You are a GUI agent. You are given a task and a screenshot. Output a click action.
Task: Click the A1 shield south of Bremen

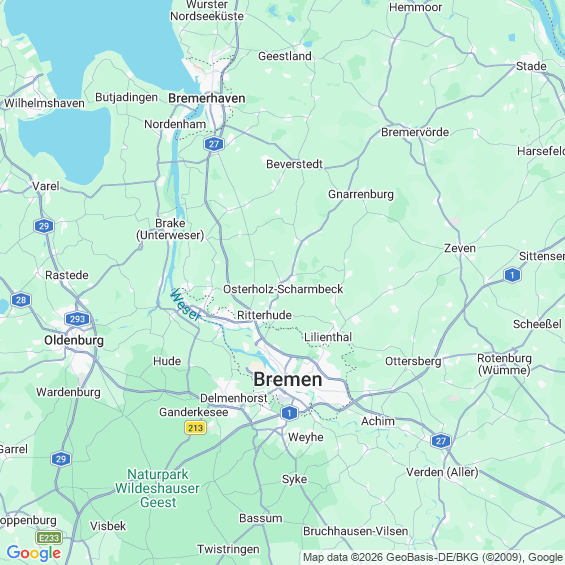coord(289,413)
